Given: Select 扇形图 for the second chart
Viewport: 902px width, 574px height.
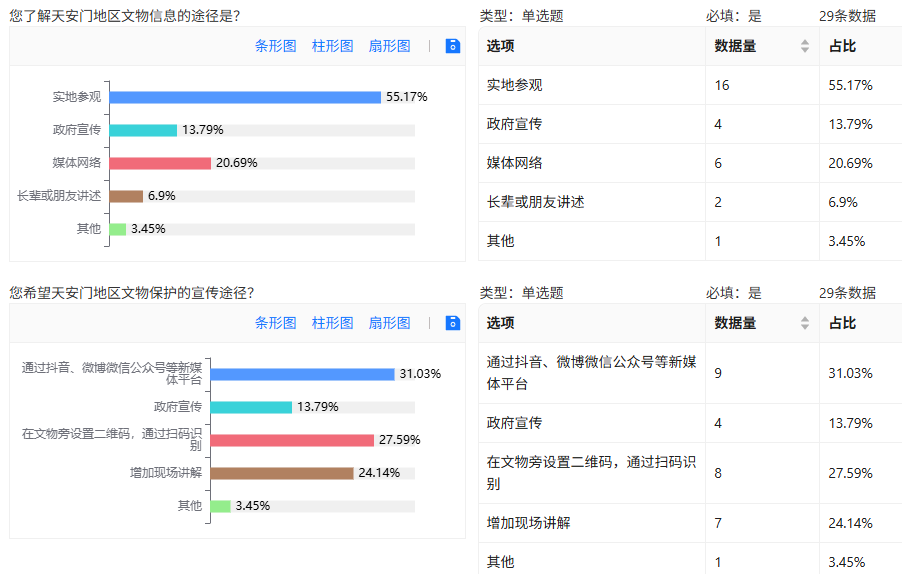Looking at the screenshot, I should click(x=389, y=323).
